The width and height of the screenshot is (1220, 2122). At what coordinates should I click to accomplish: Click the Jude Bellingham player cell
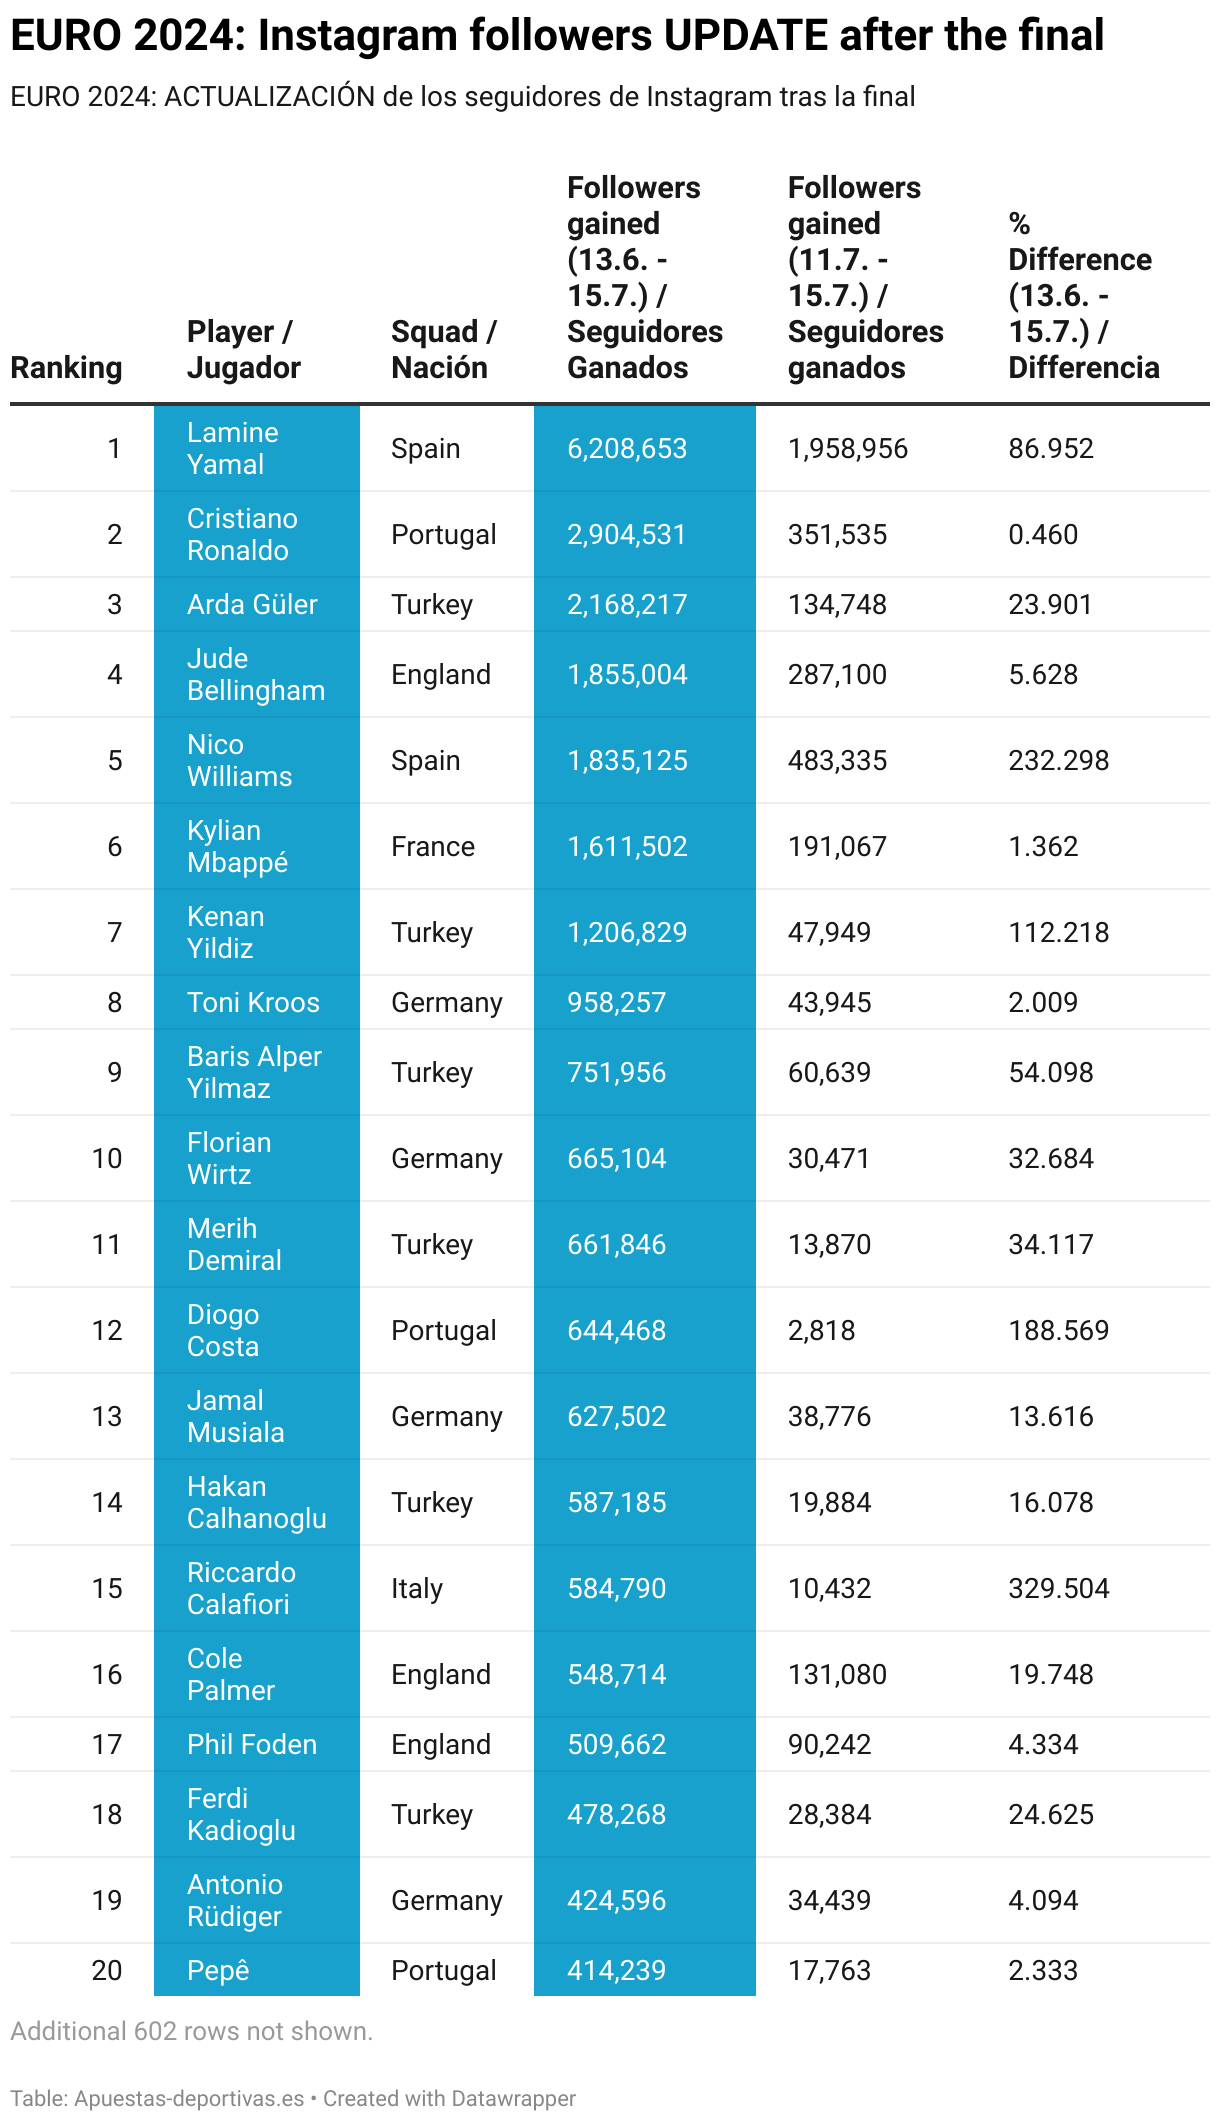click(x=255, y=674)
